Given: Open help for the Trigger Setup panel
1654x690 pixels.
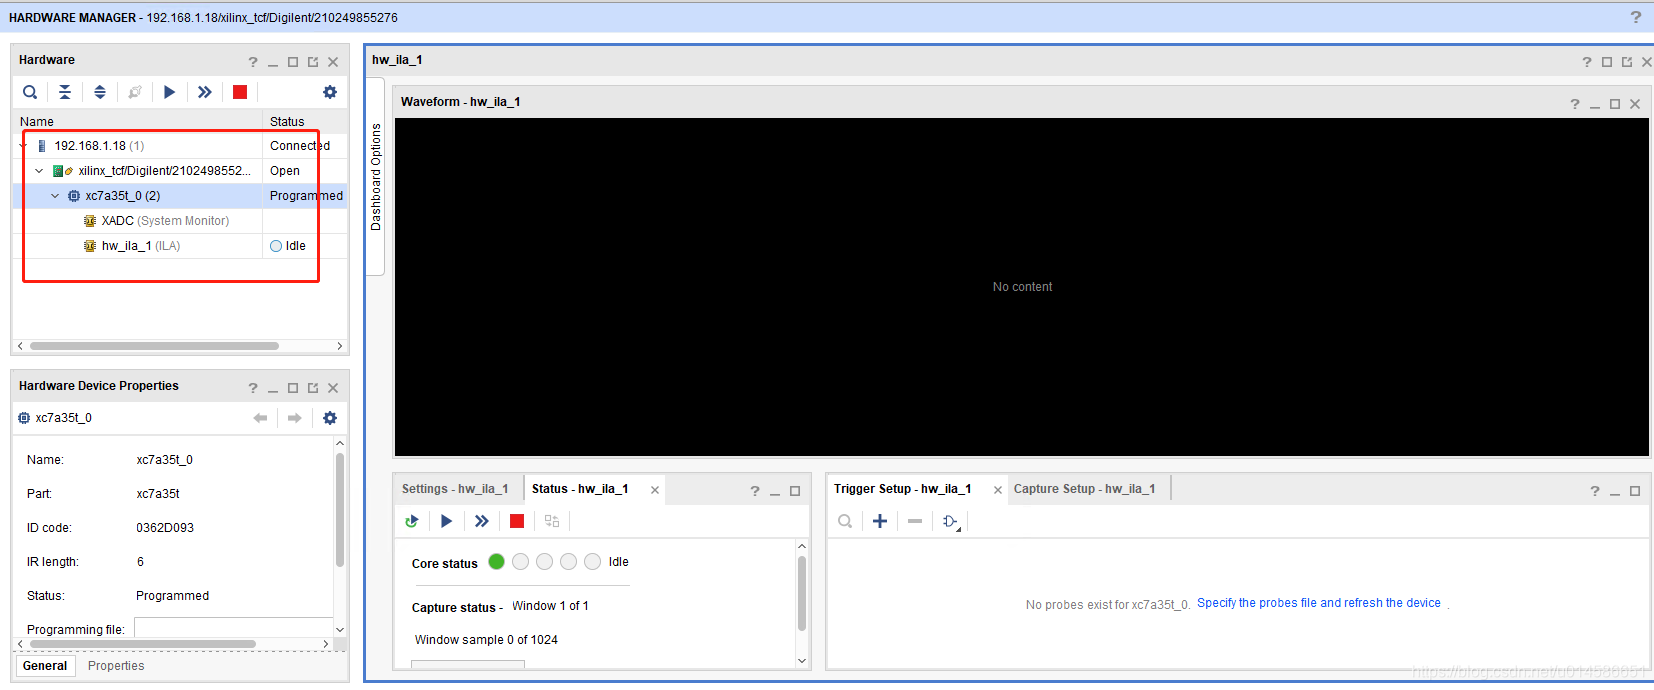Looking at the screenshot, I should click(x=1595, y=491).
